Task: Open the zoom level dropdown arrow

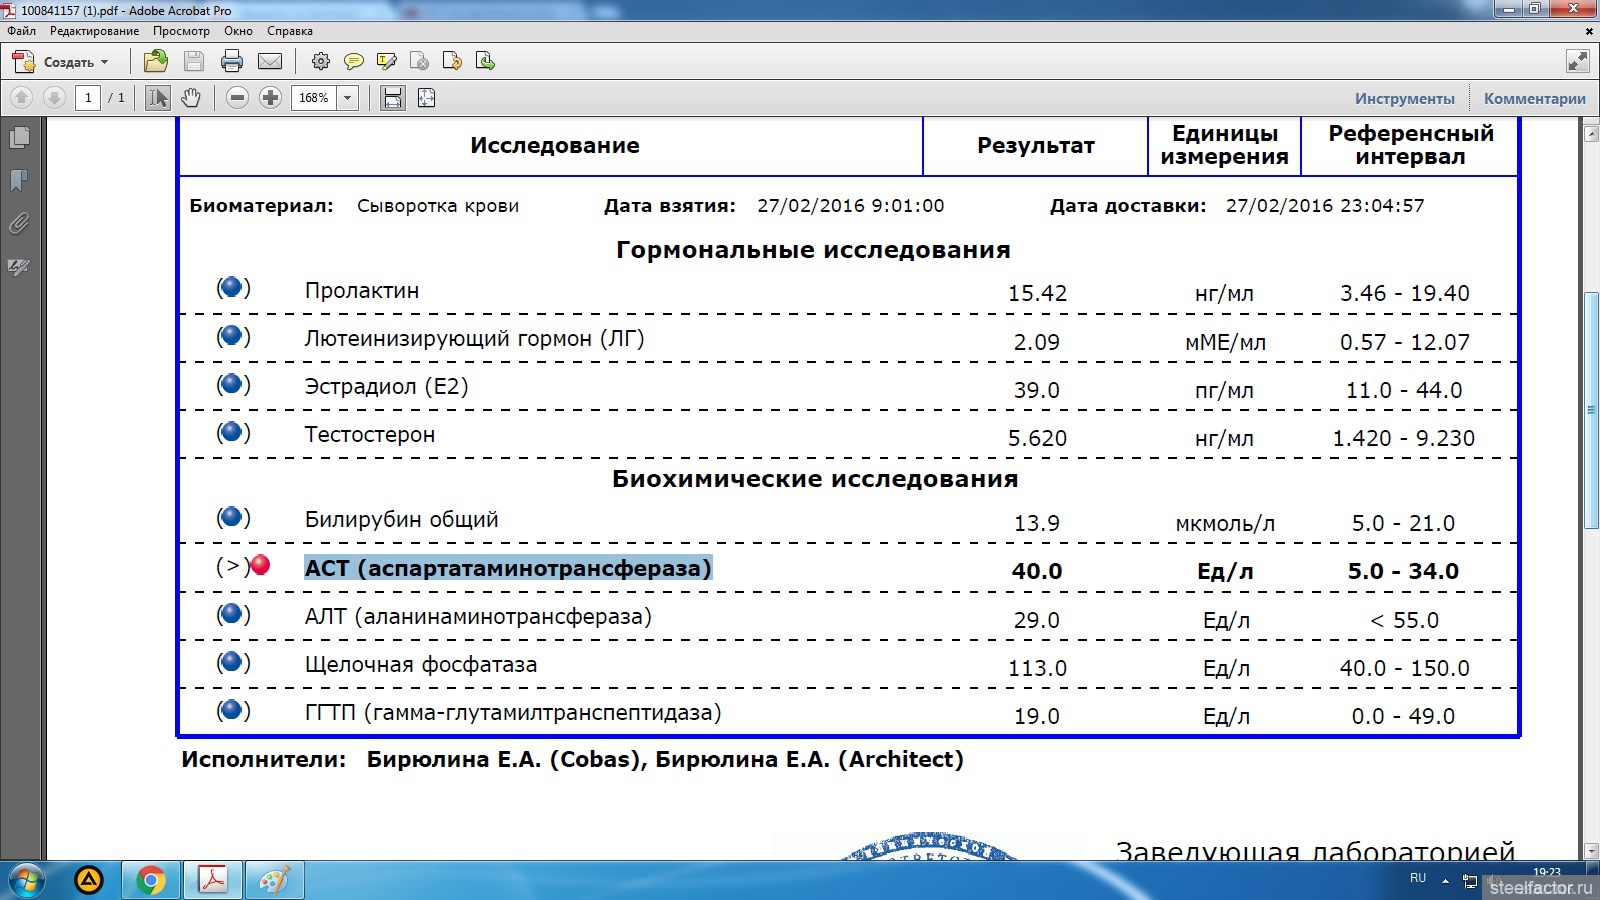Action: pos(348,98)
